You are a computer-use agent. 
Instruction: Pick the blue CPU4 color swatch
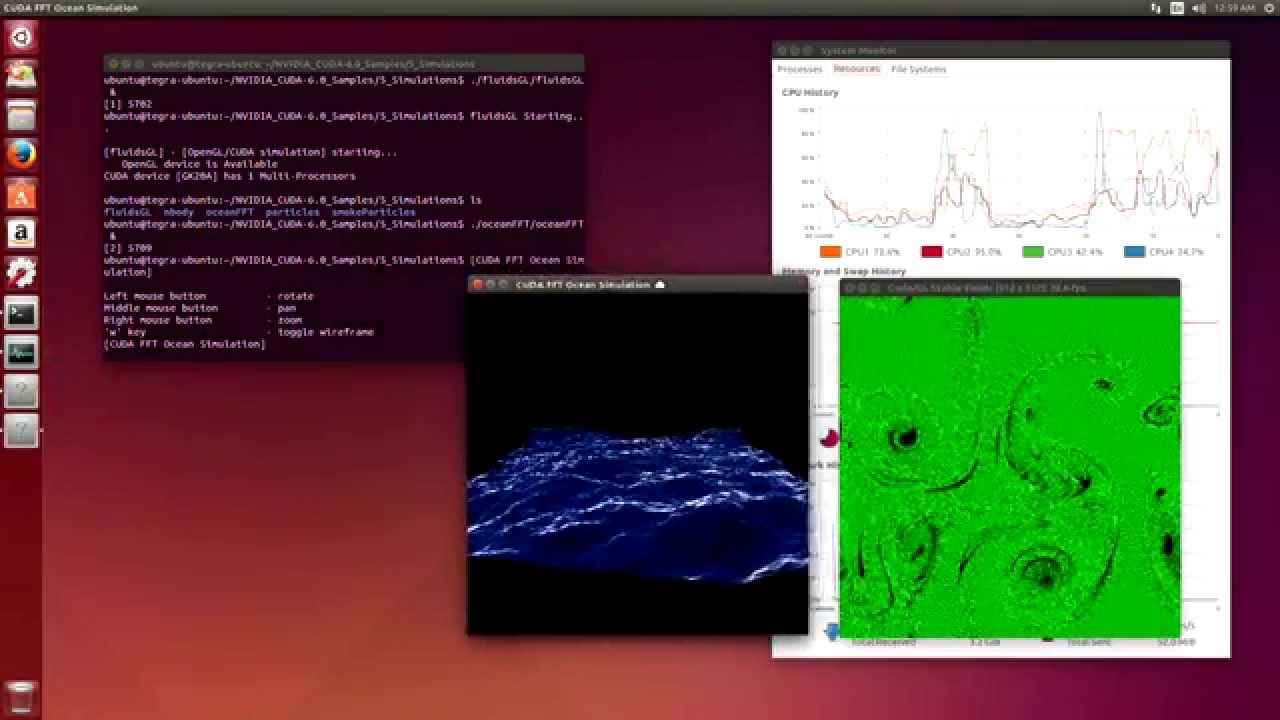click(x=1134, y=252)
